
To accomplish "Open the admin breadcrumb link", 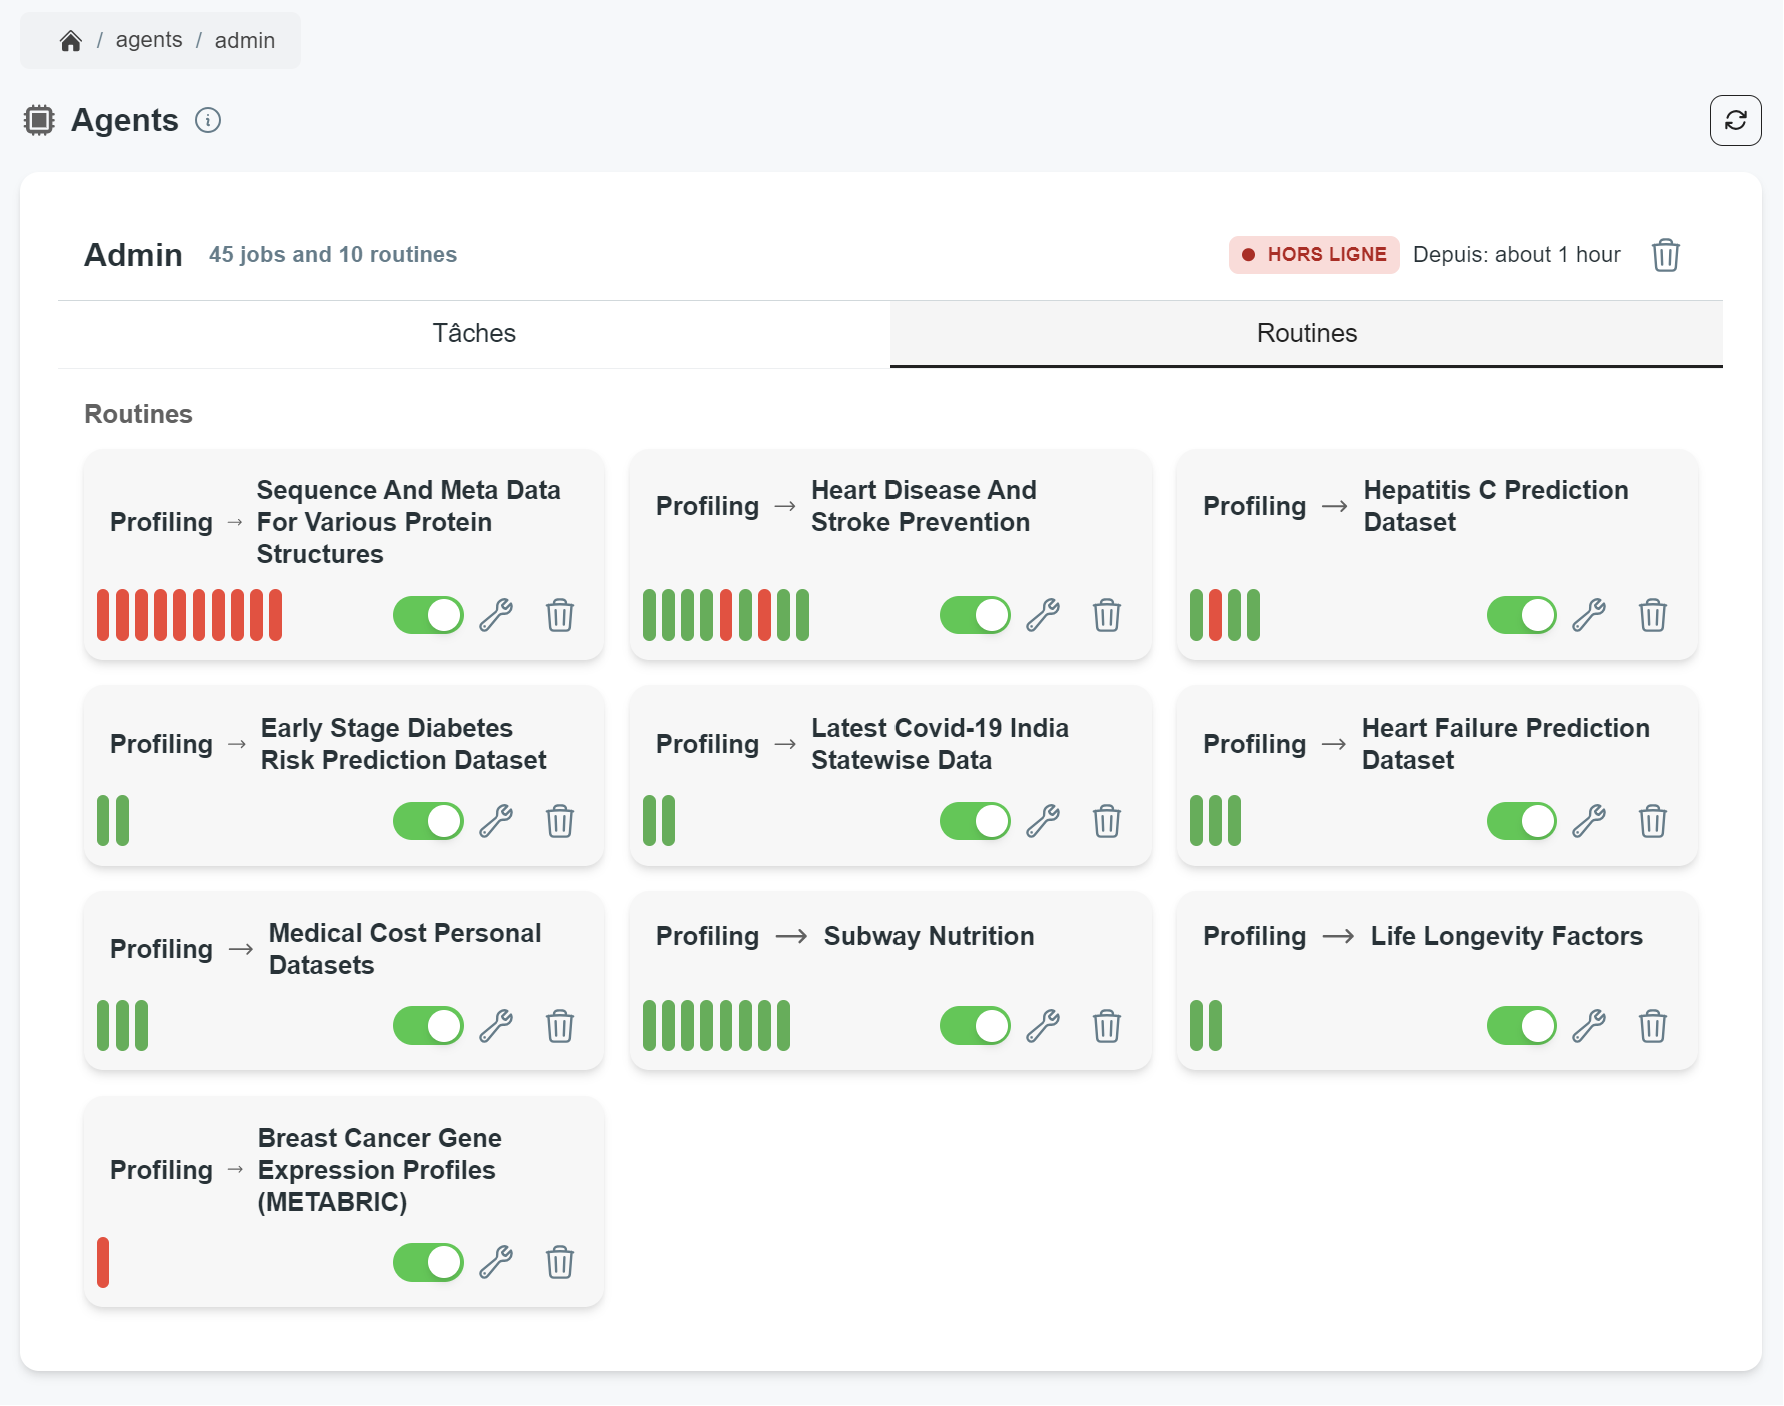I will tap(244, 40).
